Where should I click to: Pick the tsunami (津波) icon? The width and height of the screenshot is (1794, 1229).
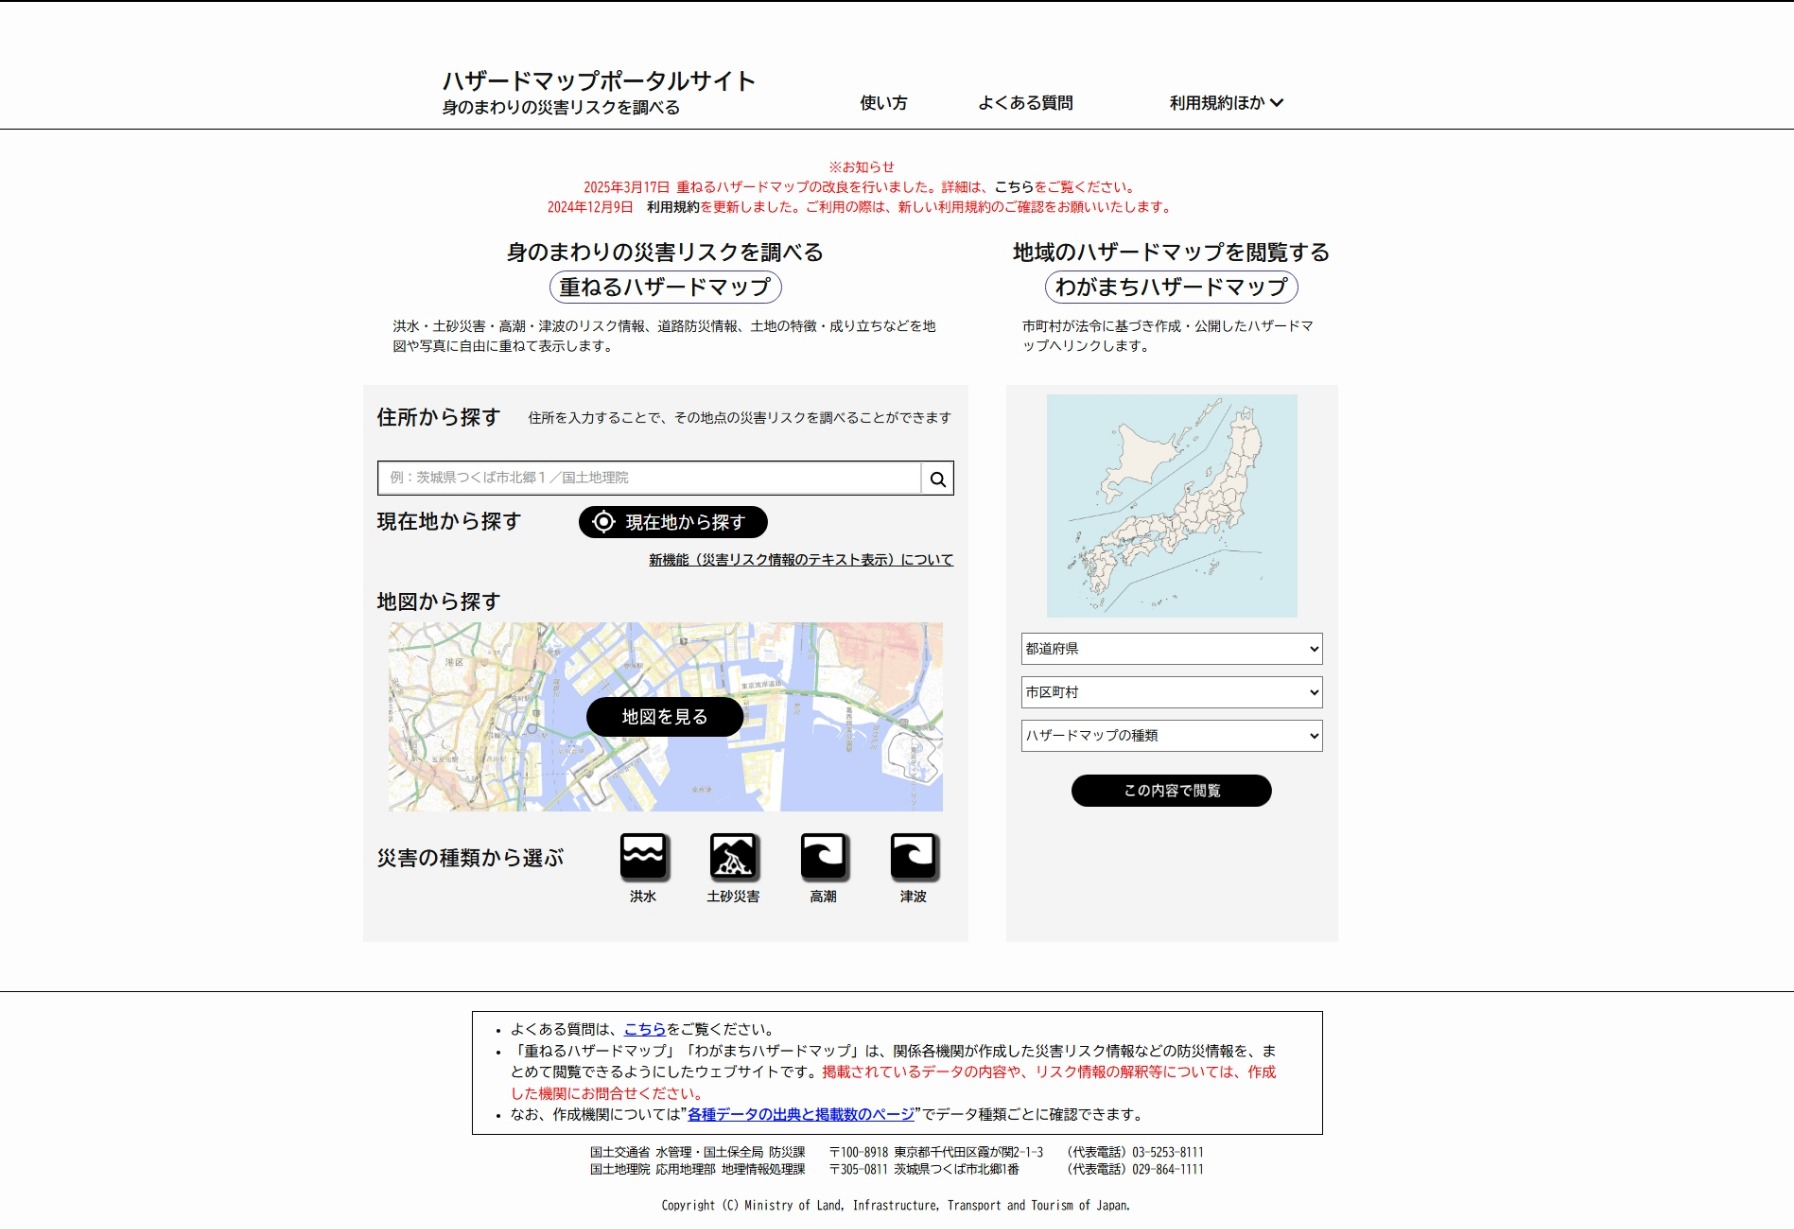pyautogui.click(x=913, y=857)
